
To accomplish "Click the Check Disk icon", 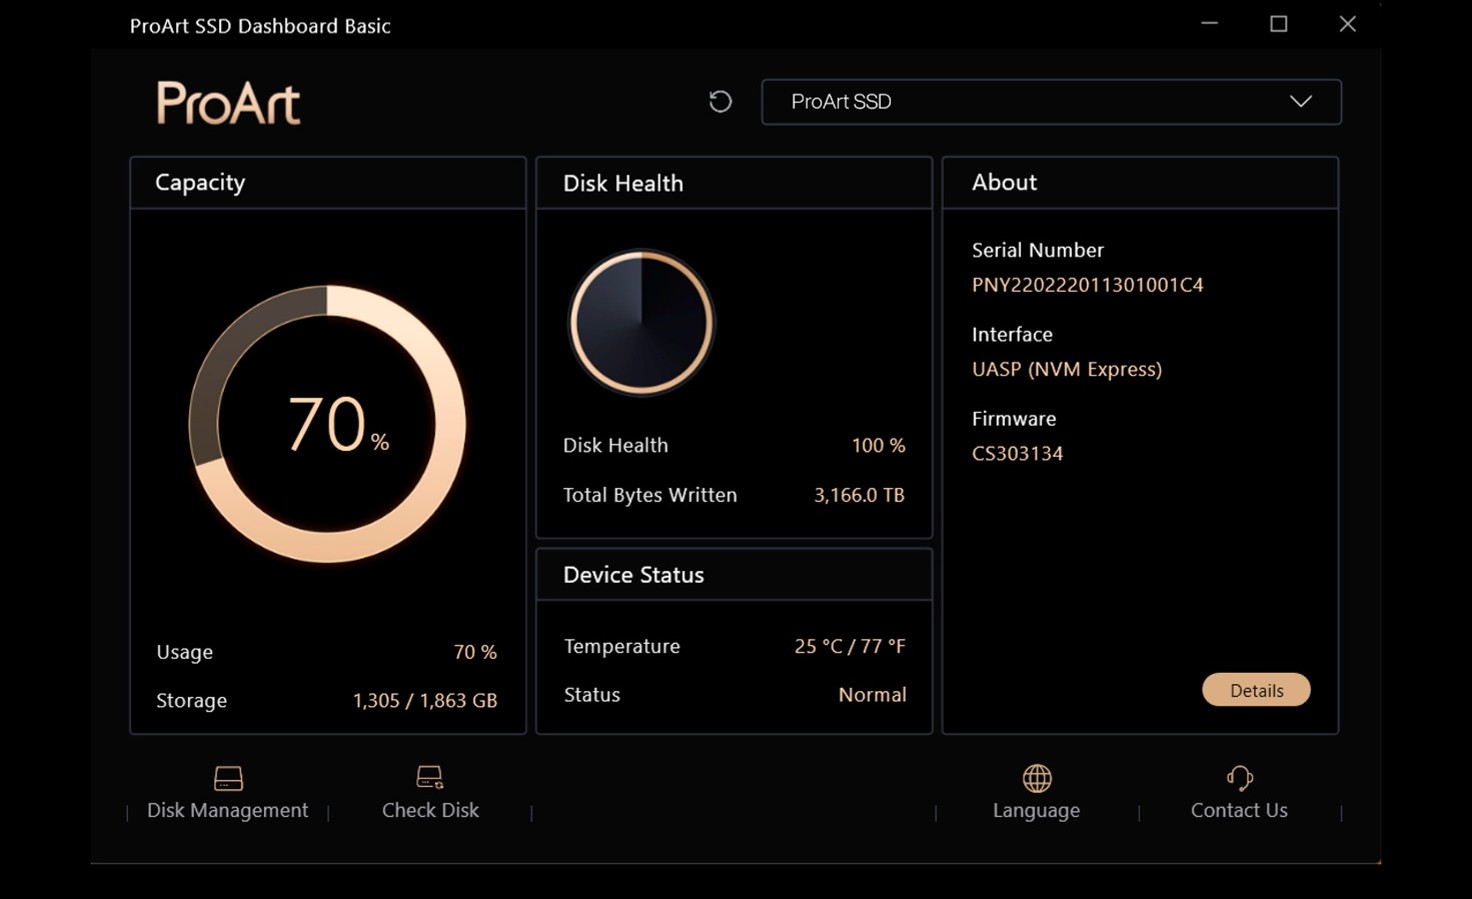I will pyautogui.click(x=430, y=777).
